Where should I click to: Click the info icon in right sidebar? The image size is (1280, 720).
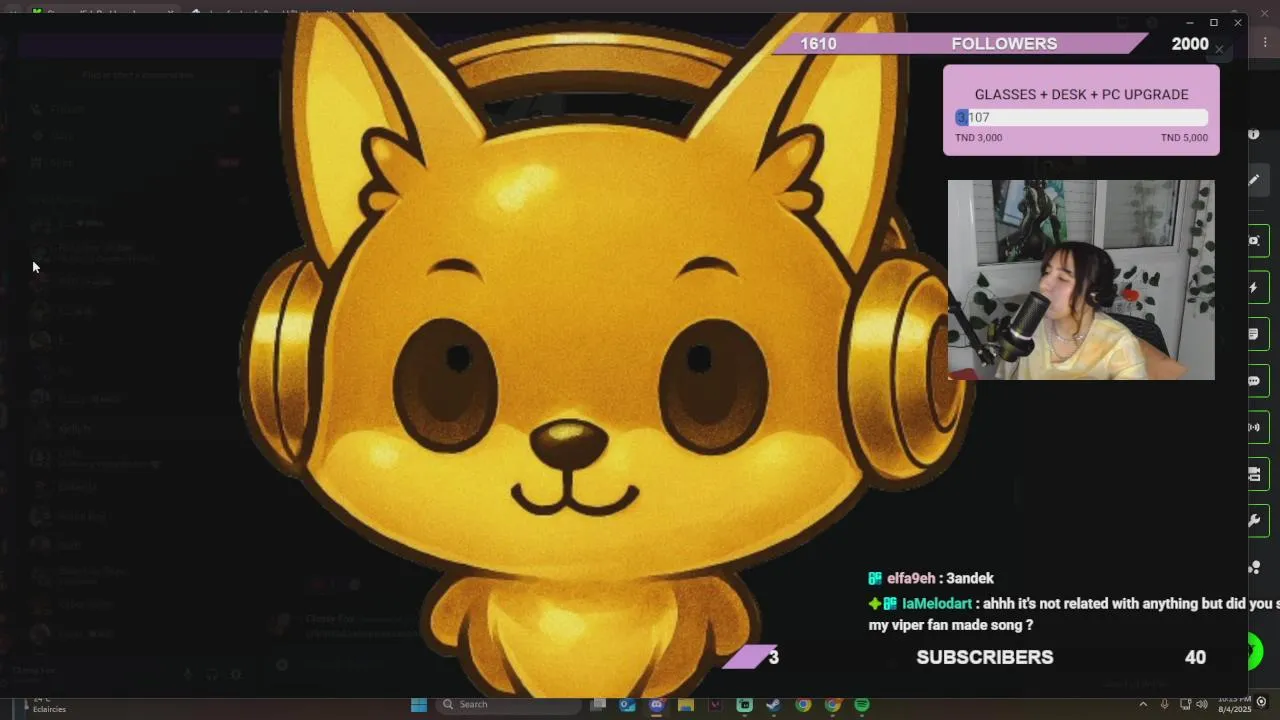pyautogui.click(x=1253, y=133)
